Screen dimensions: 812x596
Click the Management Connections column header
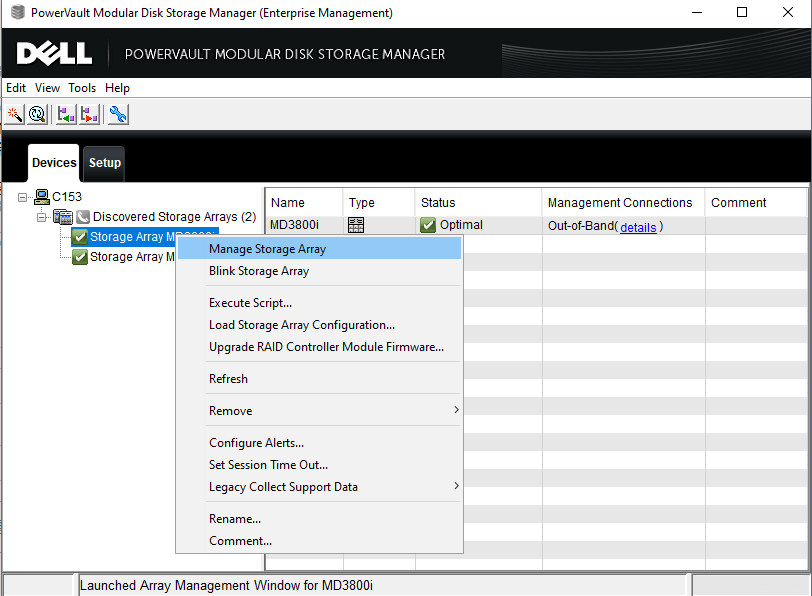coord(624,202)
